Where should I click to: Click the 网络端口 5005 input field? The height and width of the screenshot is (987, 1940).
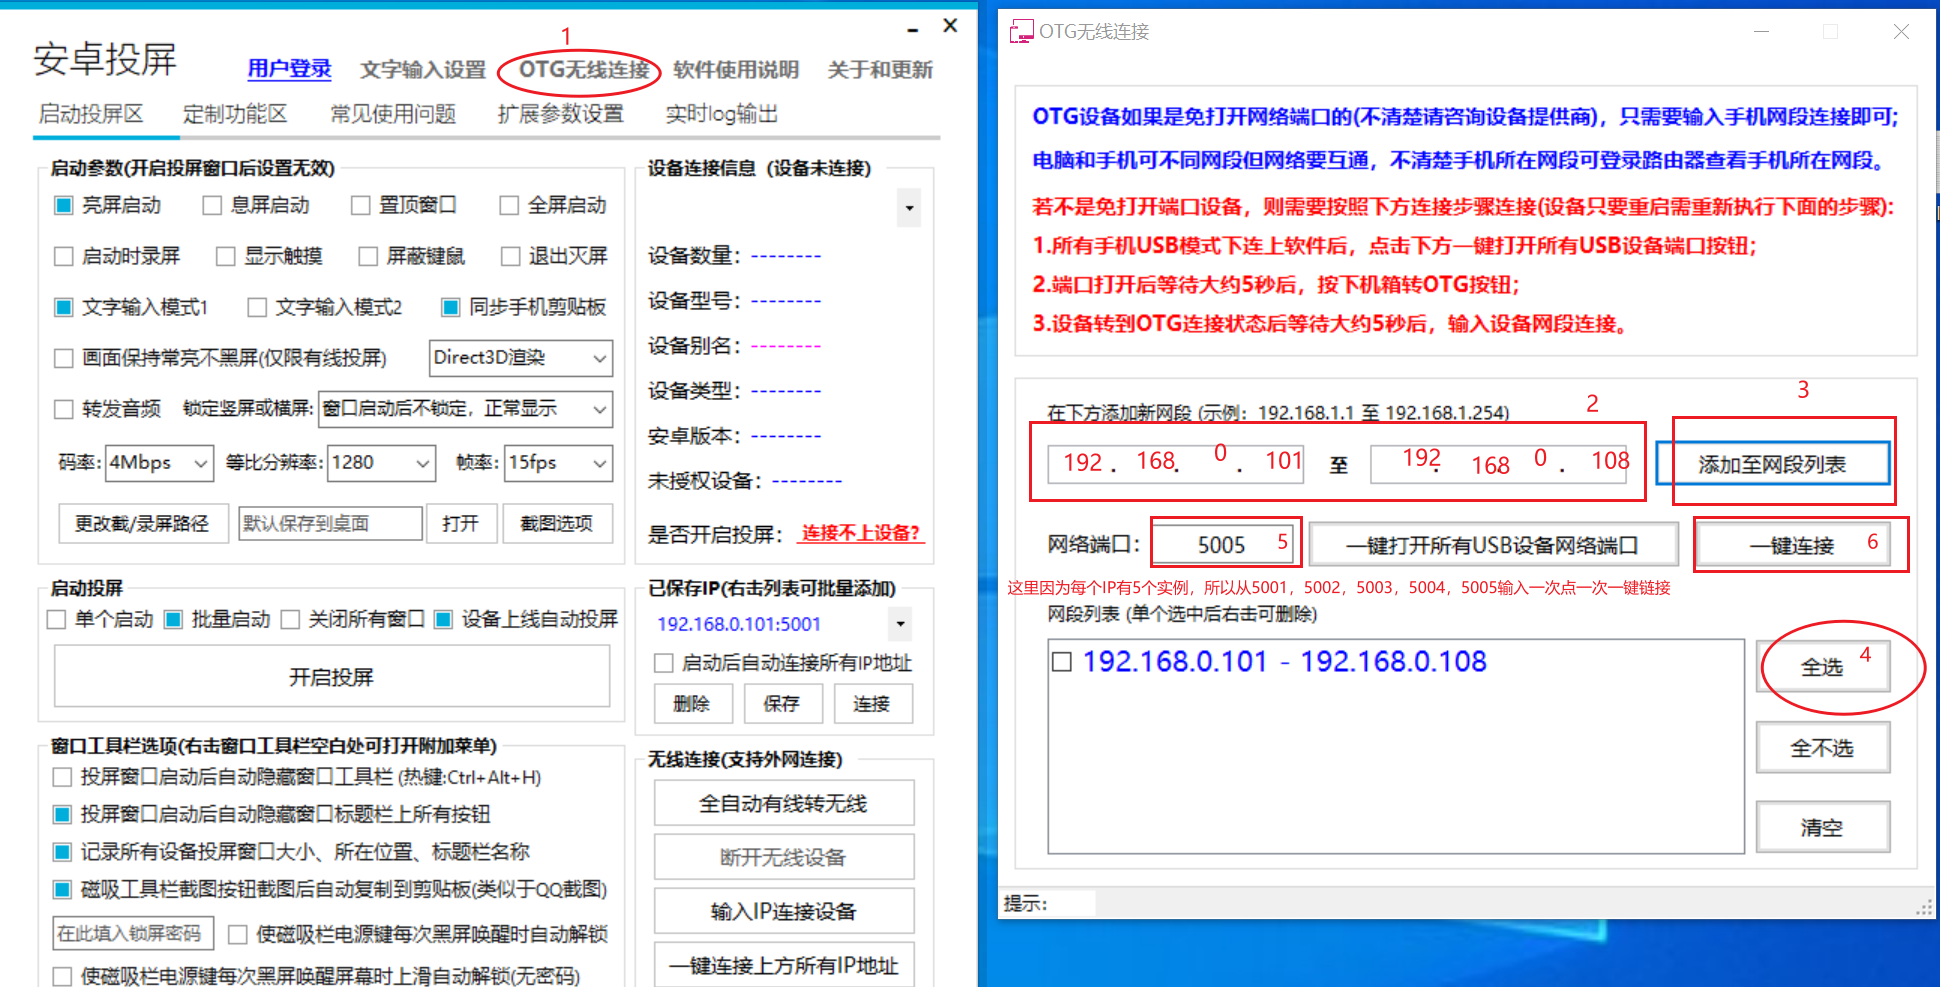pos(1222,543)
